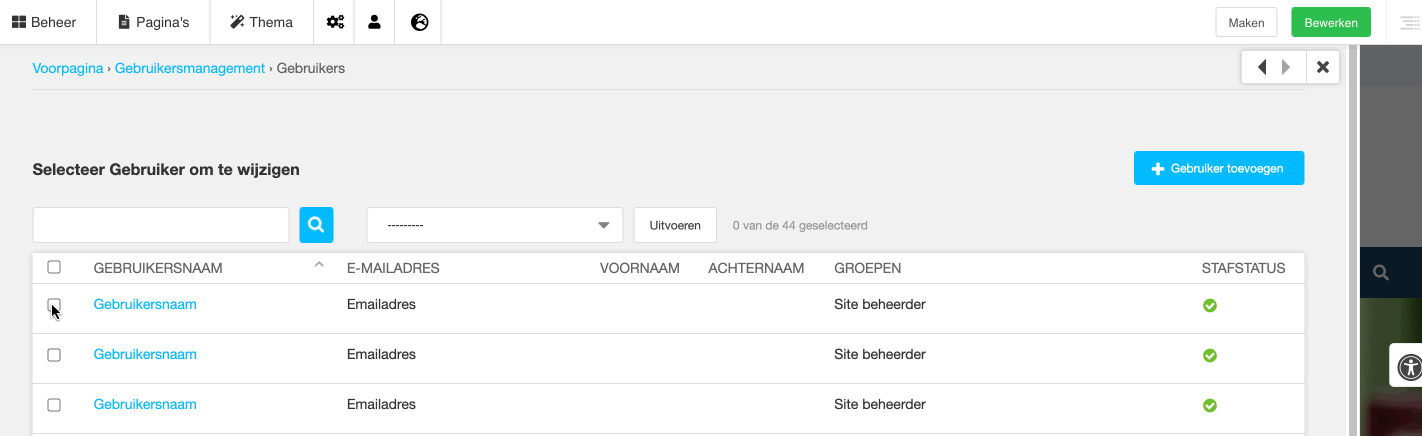Sort by E-mailadres column header

click(x=393, y=268)
